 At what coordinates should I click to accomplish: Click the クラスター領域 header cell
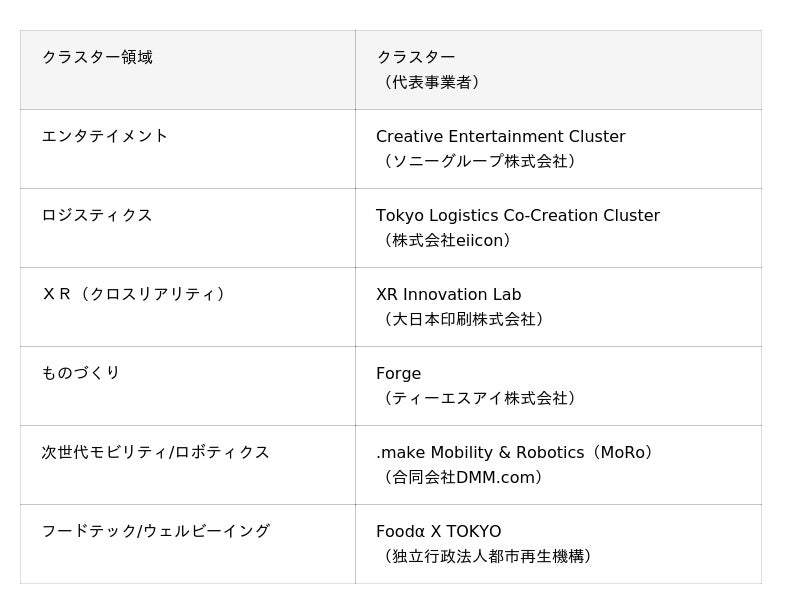(x=97, y=57)
